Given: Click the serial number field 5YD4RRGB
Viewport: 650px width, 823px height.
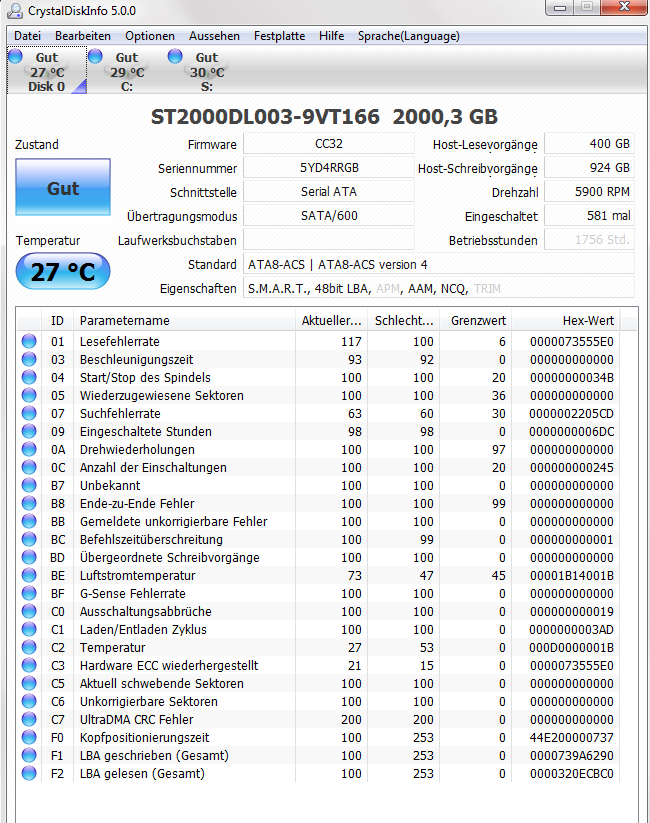Looking at the screenshot, I should click(x=329, y=168).
